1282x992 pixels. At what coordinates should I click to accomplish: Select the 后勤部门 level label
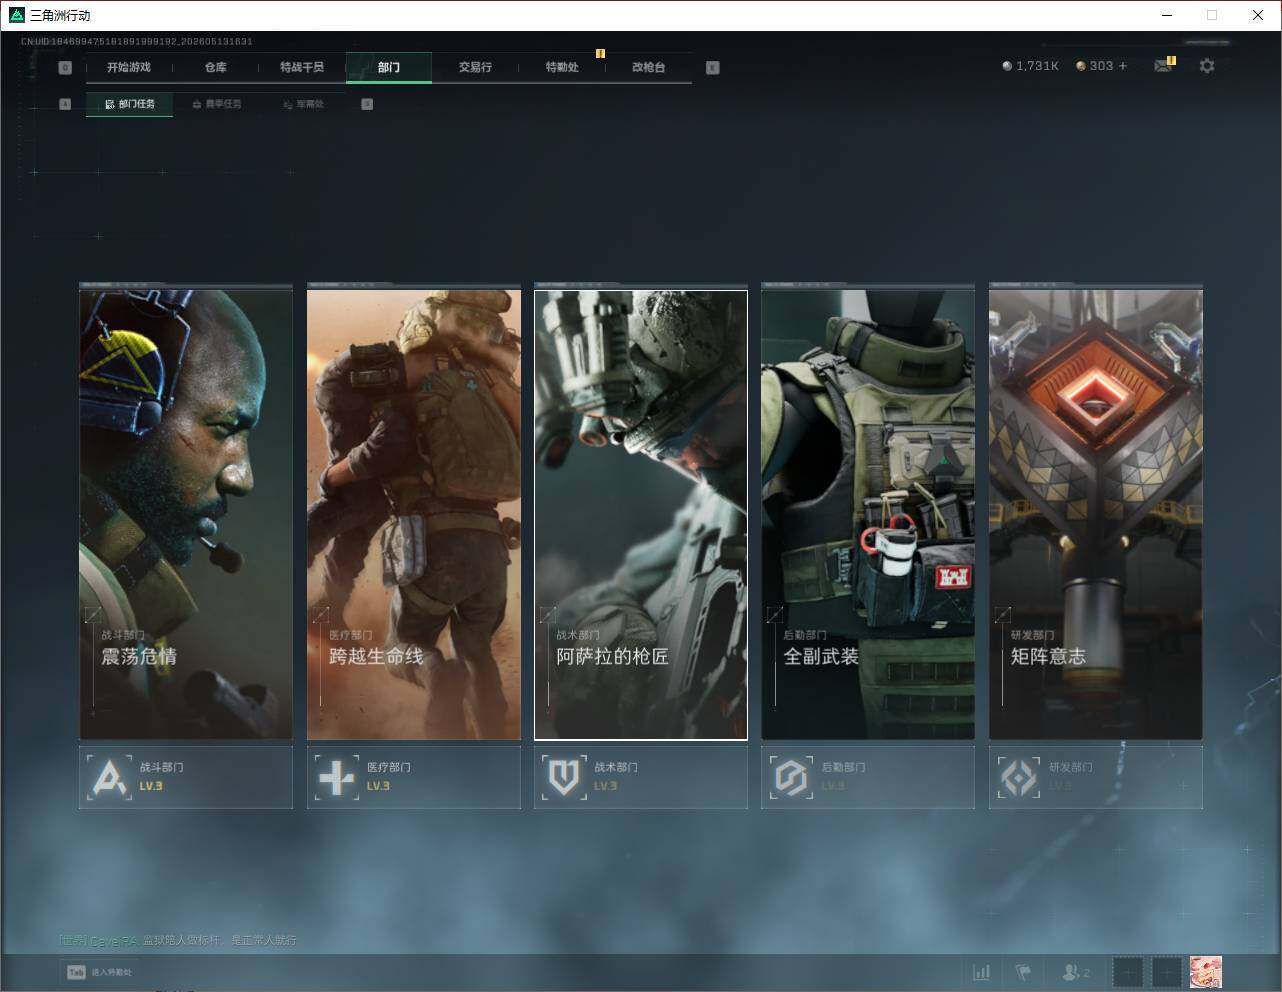point(833,786)
